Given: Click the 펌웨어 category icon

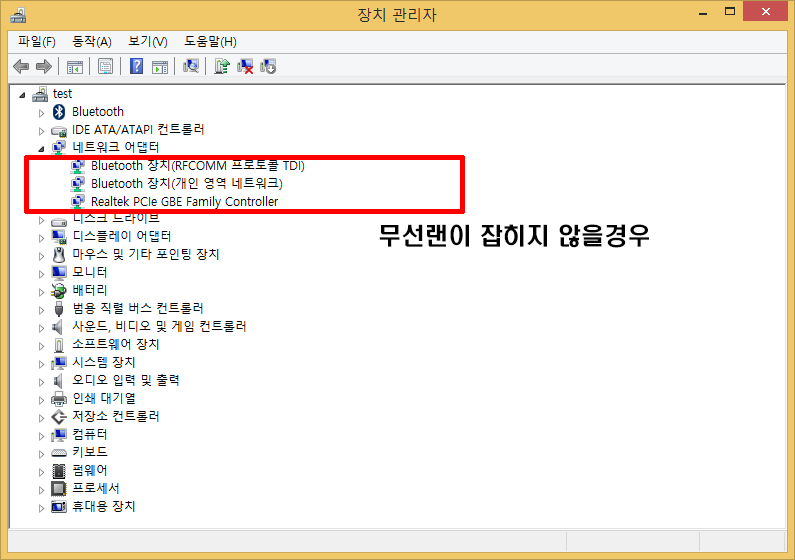Looking at the screenshot, I should click(59, 471).
